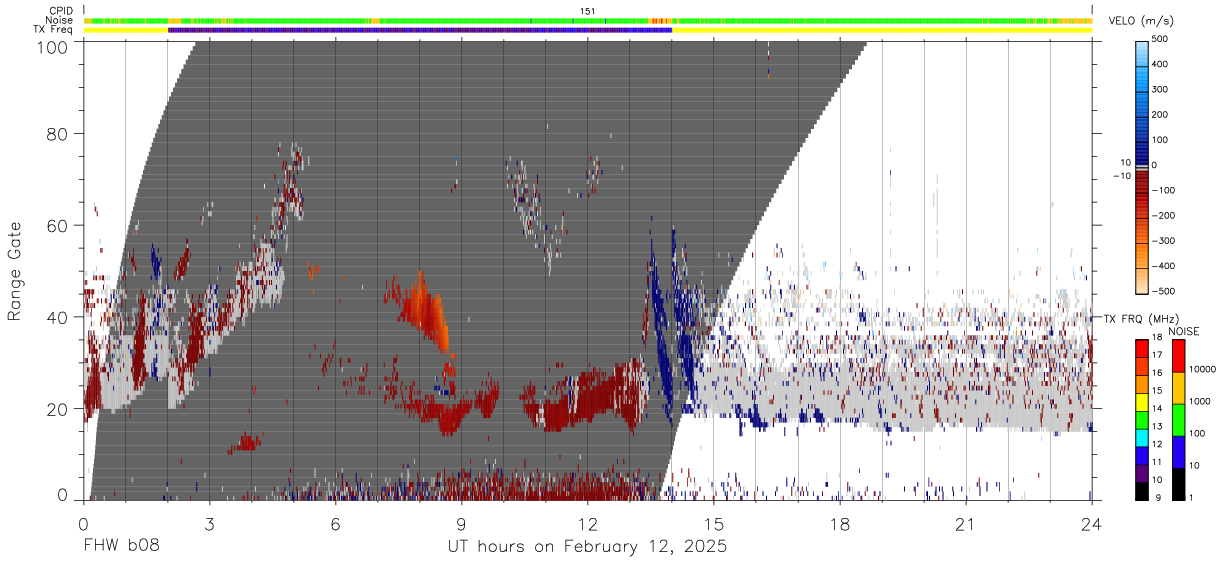1228x567 pixels.
Task: Click x-axis tick label 3
Action: tap(209, 523)
